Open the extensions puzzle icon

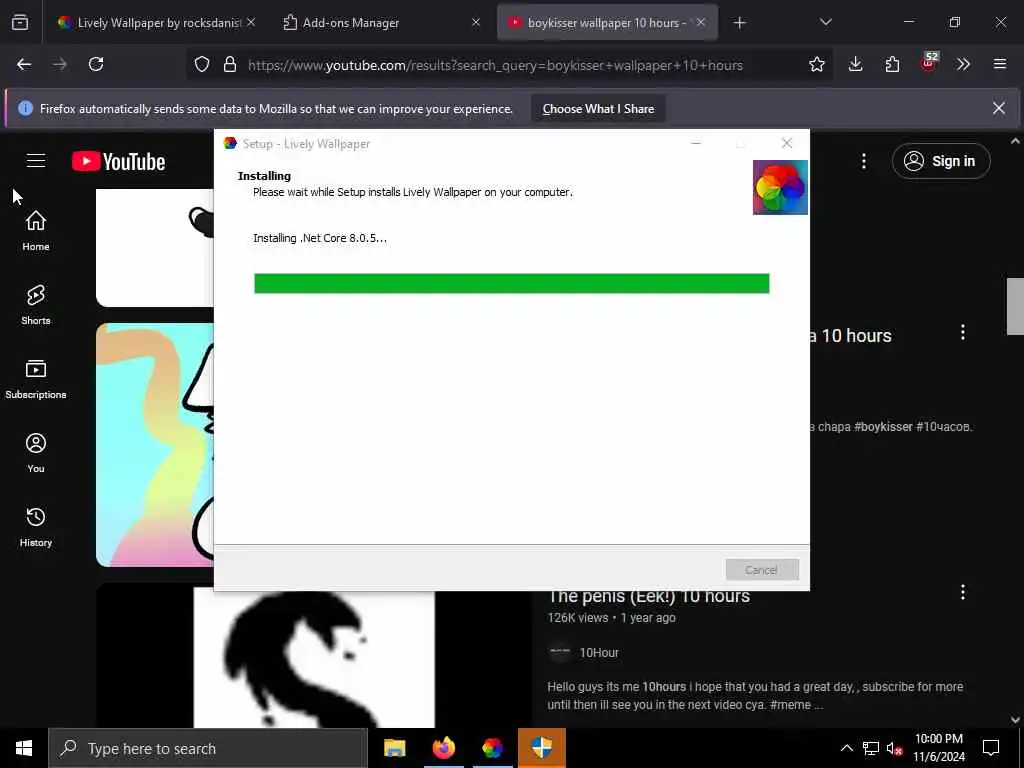[x=892, y=64]
